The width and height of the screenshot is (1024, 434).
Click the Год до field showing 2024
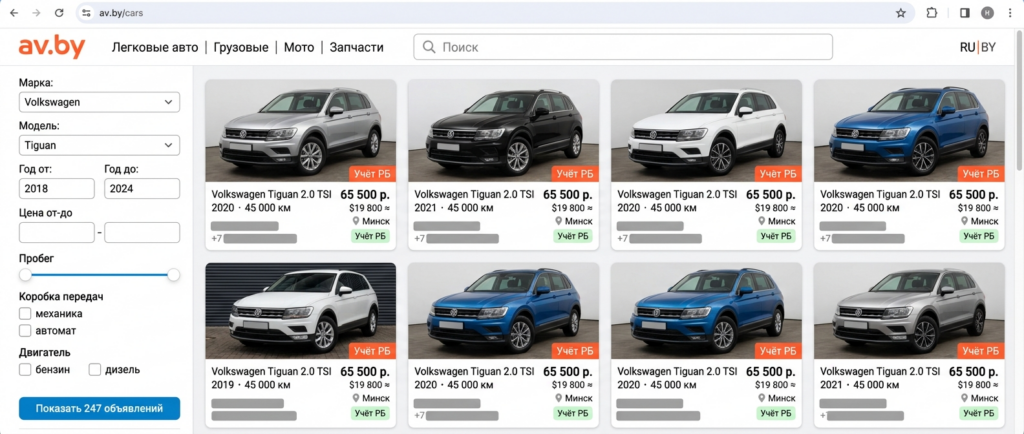pyautogui.click(x=142, y=189)
